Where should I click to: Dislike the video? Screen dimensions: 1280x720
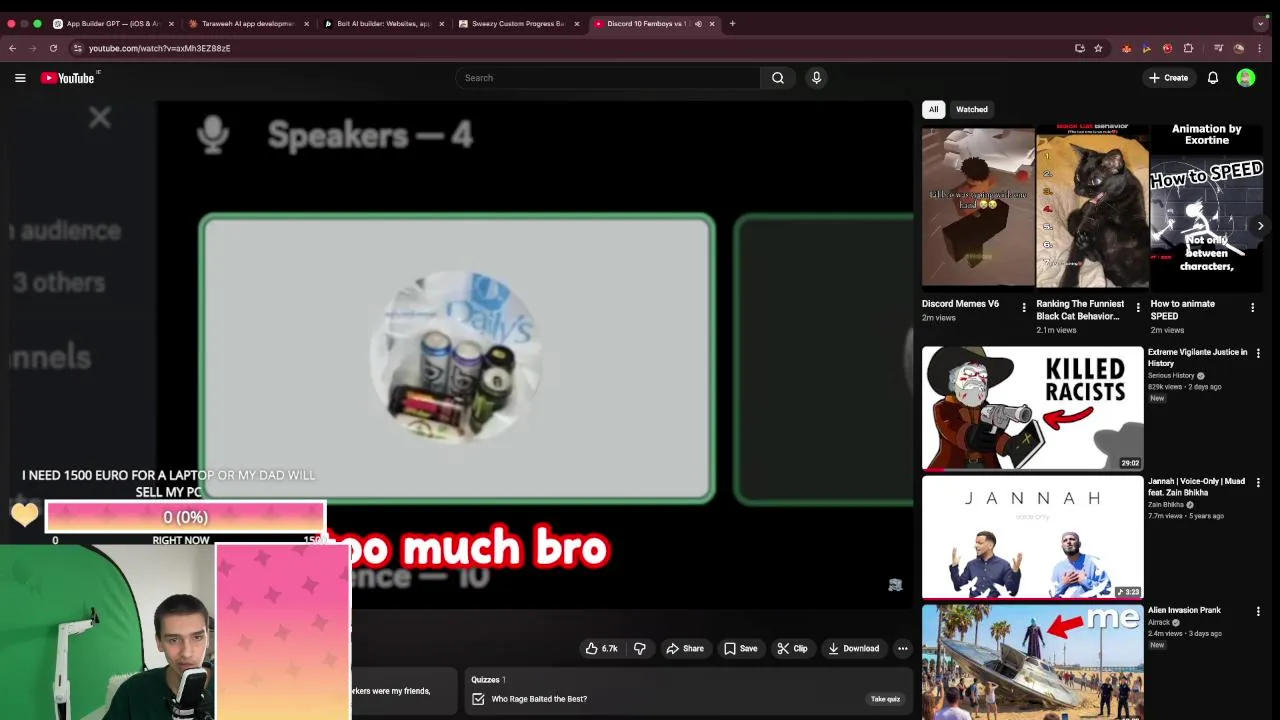[640, 648]
